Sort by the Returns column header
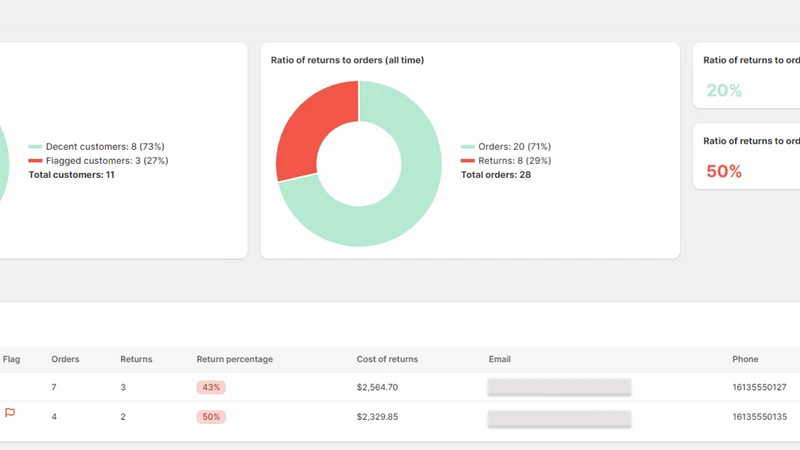Viewport: 800px width, 450px height. pos(136,359)
